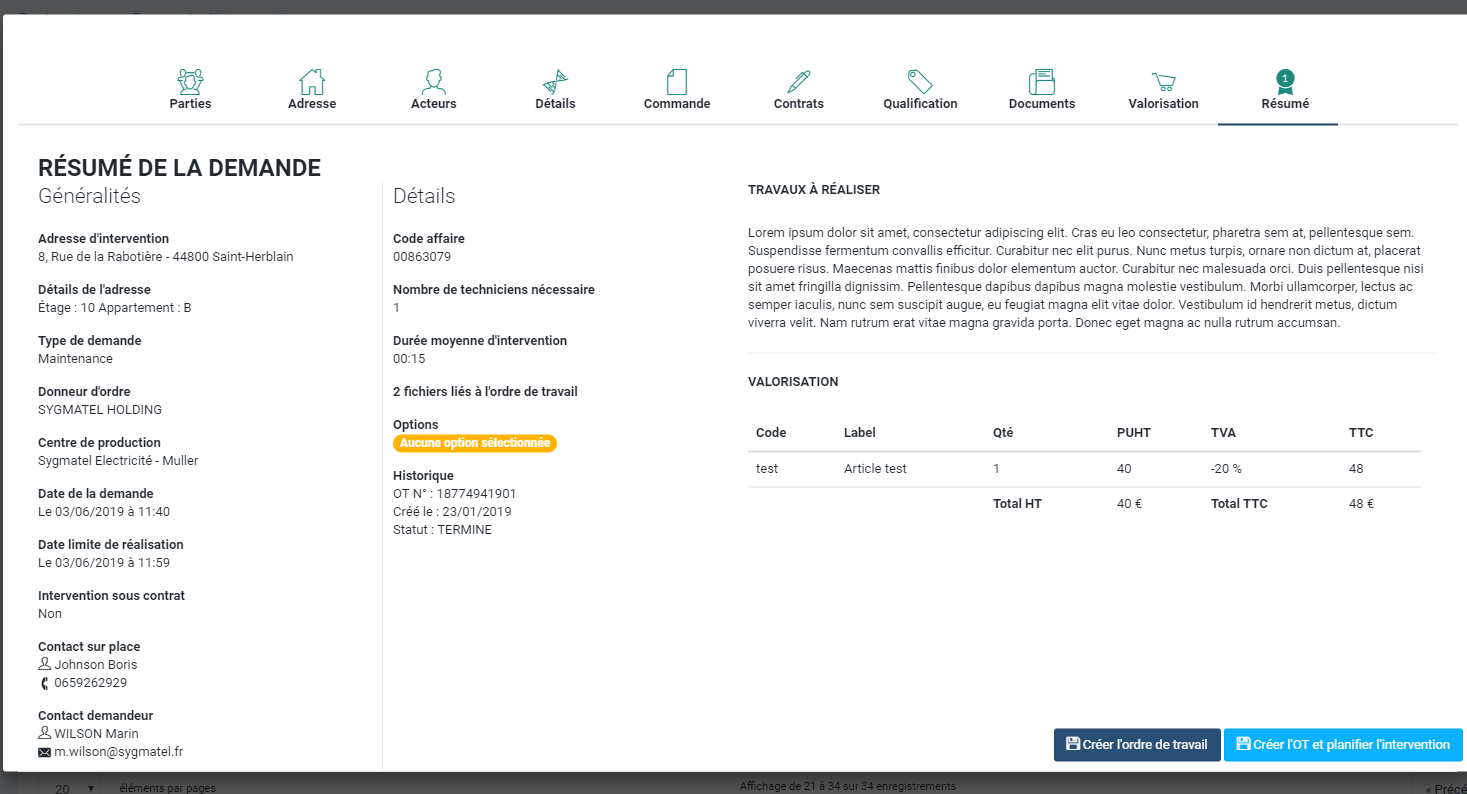Click the Adresse house icon
The height and width of the screenshot is (794, 1467).
[312, 81]
